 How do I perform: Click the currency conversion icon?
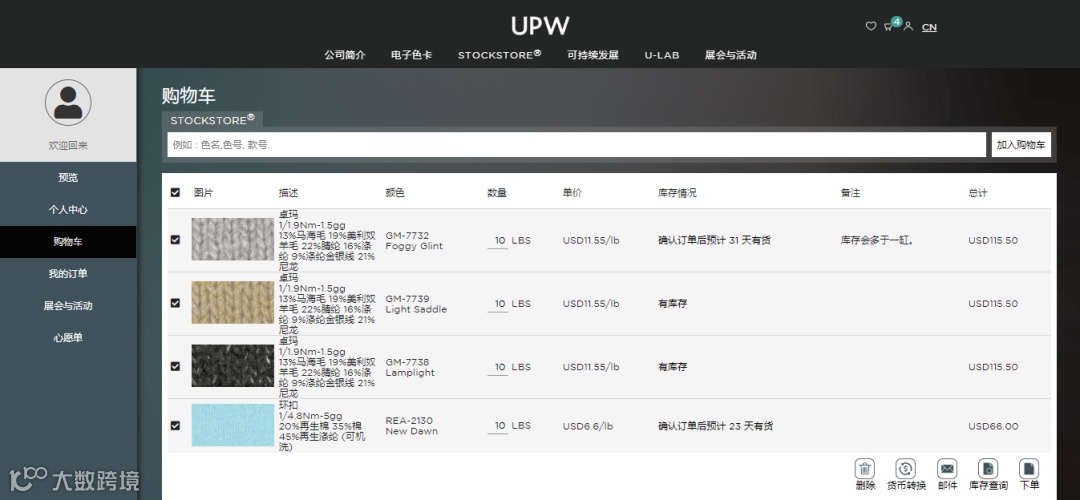pos(906,469)
